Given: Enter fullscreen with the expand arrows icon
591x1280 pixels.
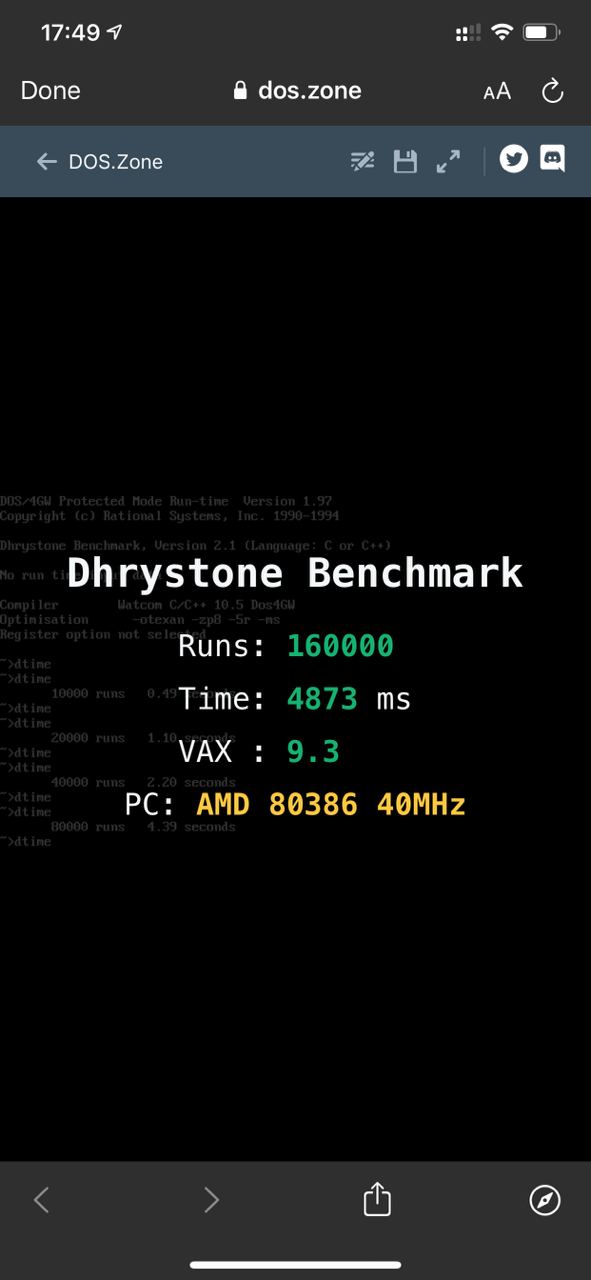Looking at the screenshot, I should pos(448,161).
